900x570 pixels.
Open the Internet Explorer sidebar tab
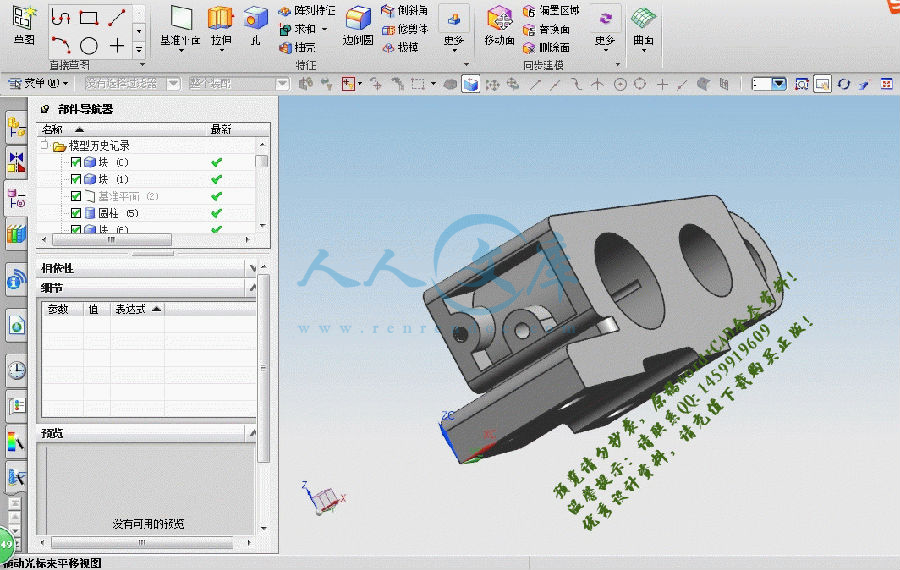click(16, 325)
